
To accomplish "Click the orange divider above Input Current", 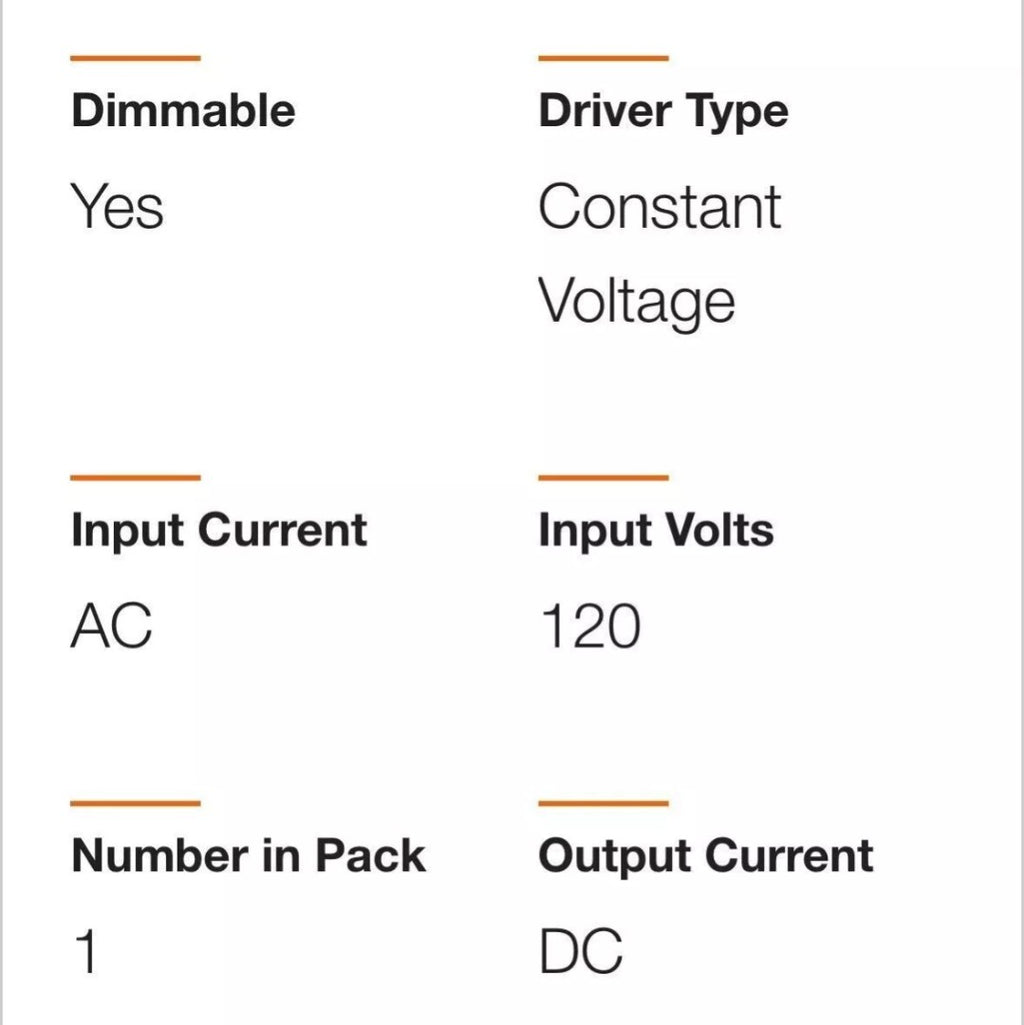I will (x=135, y=478).
